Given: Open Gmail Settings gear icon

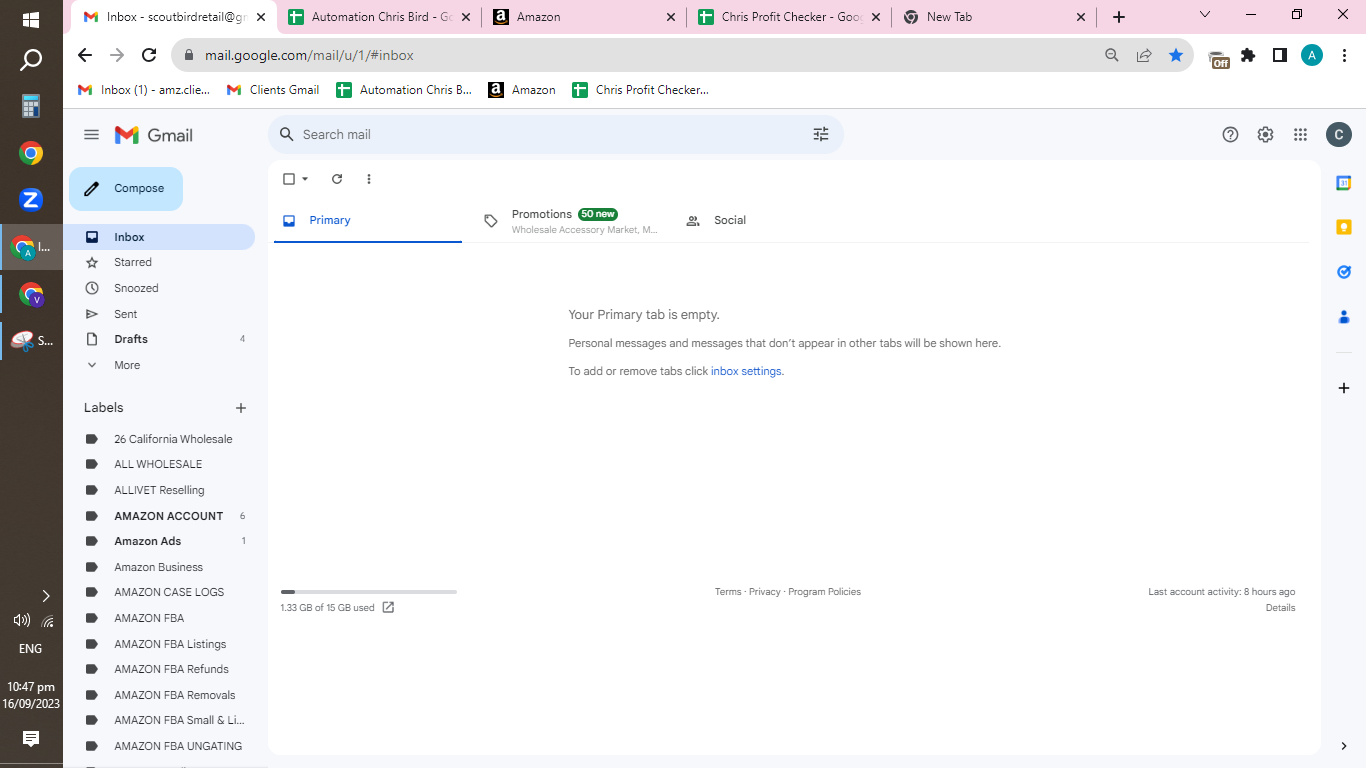Looking at the screenshot, I should click(x=1265, y=135).
